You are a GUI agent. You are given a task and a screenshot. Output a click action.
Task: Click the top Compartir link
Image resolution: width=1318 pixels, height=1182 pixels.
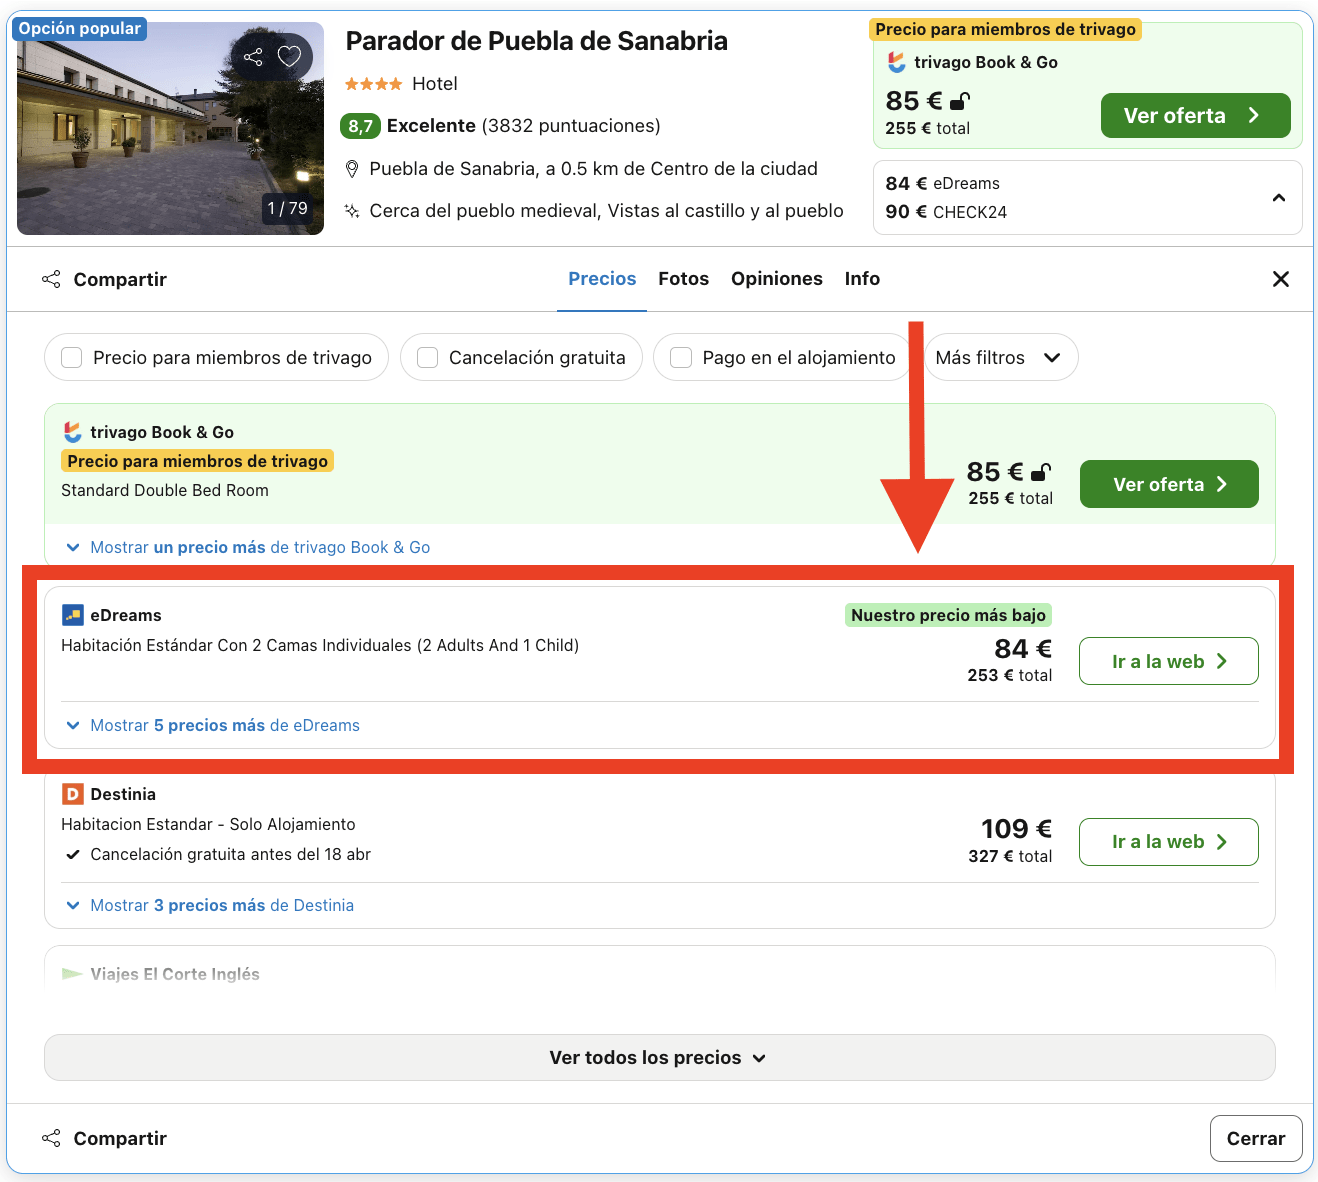[120, 279]
